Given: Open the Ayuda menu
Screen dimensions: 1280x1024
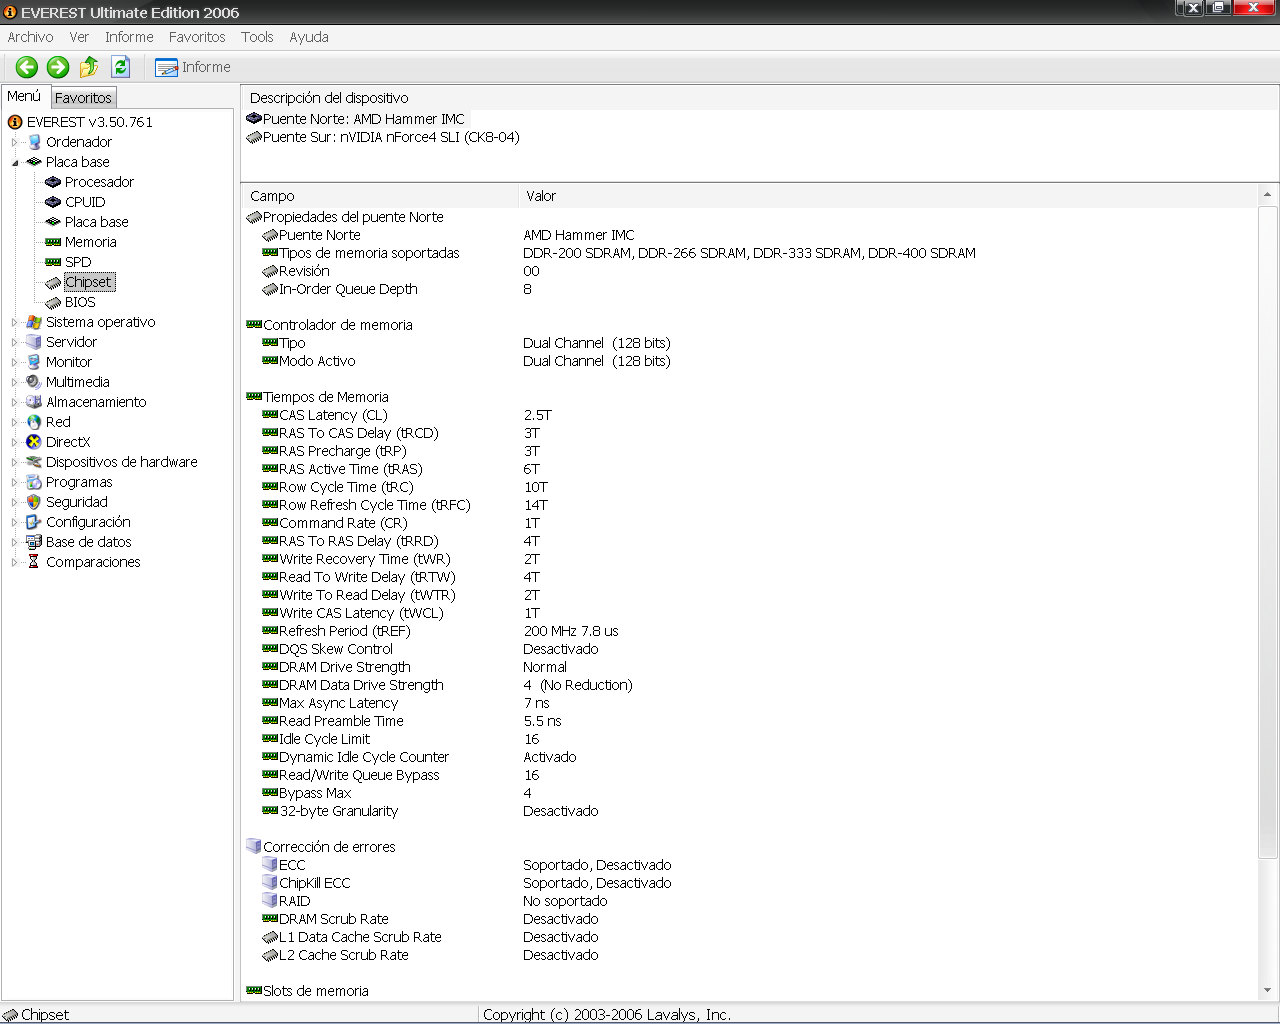Looking at the screenshot, I should click(309, 37).
